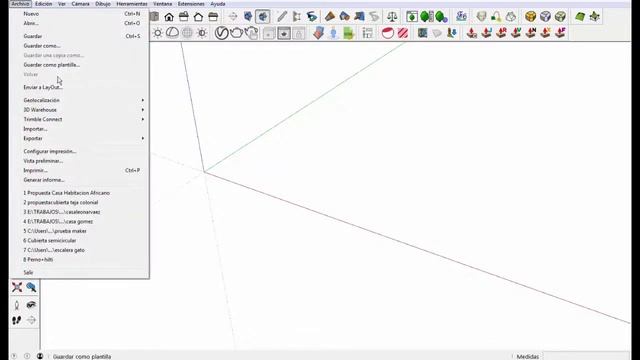
Task: Click the red diagonal stripes icon
Action: click(x=403, y=33)
